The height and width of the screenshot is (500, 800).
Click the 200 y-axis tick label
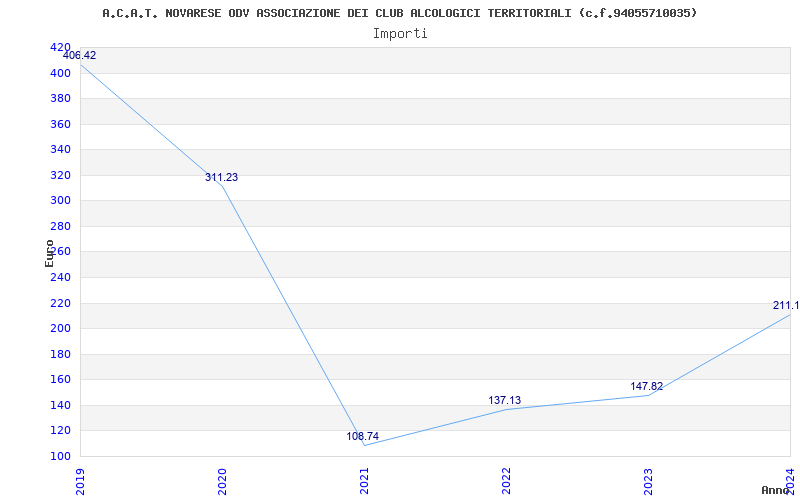[x=60, y=329]
